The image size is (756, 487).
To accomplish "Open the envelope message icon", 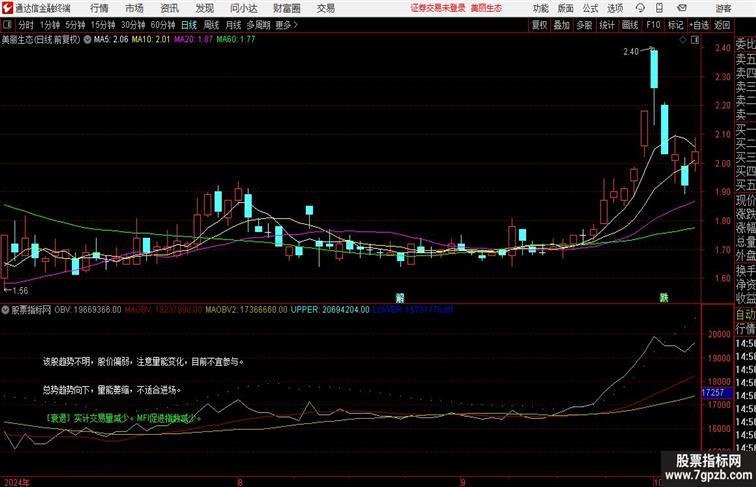I will pyautogui.click(x=682, y=8).
